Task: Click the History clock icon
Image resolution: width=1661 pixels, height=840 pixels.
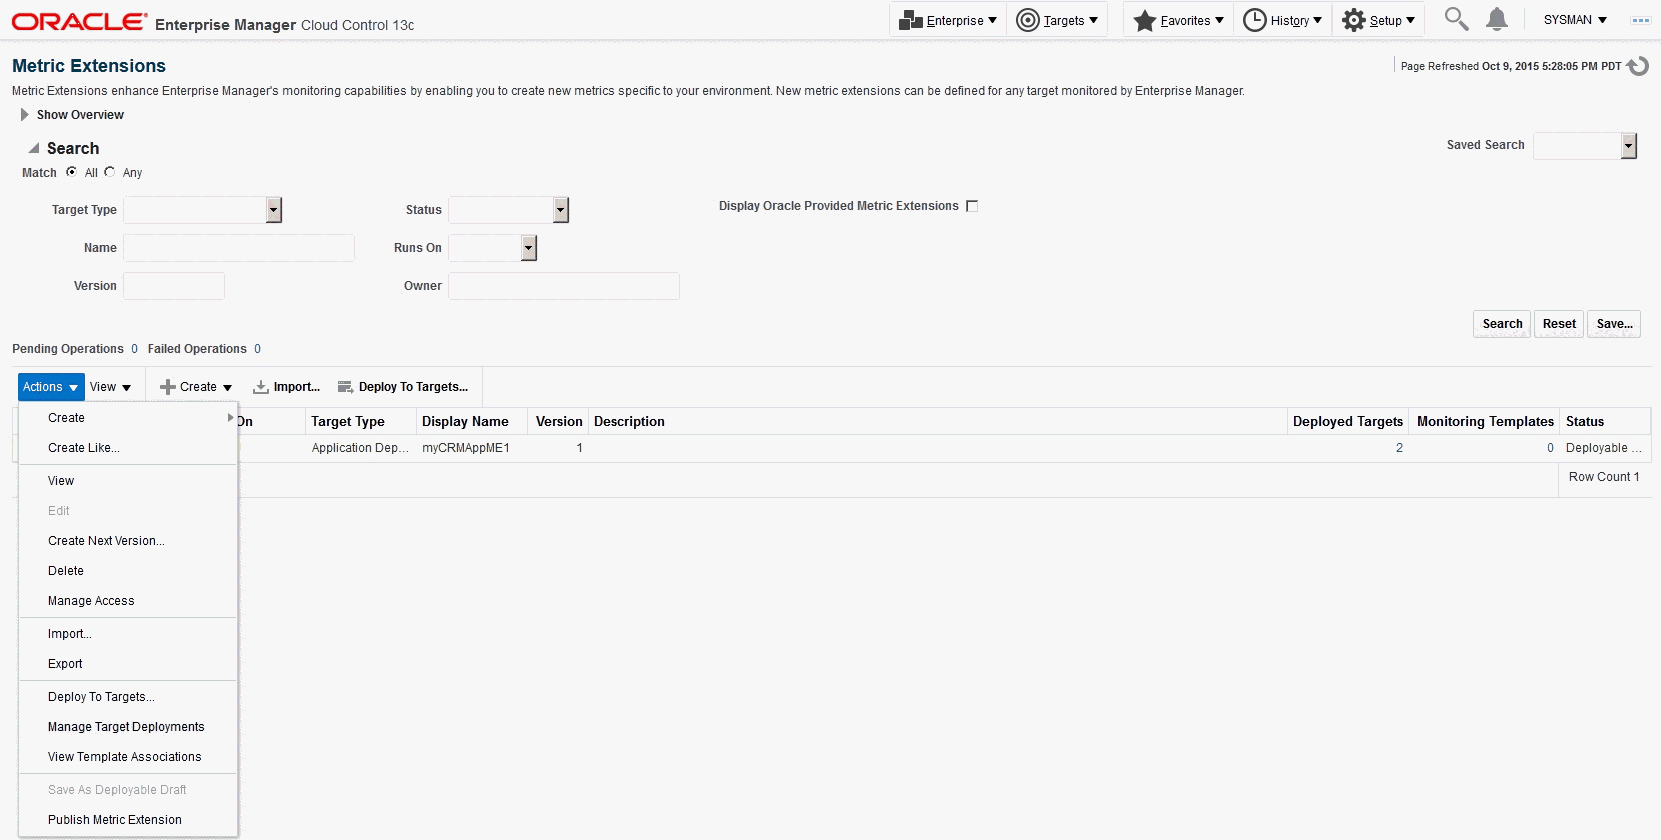Action: click(1254, 20)
